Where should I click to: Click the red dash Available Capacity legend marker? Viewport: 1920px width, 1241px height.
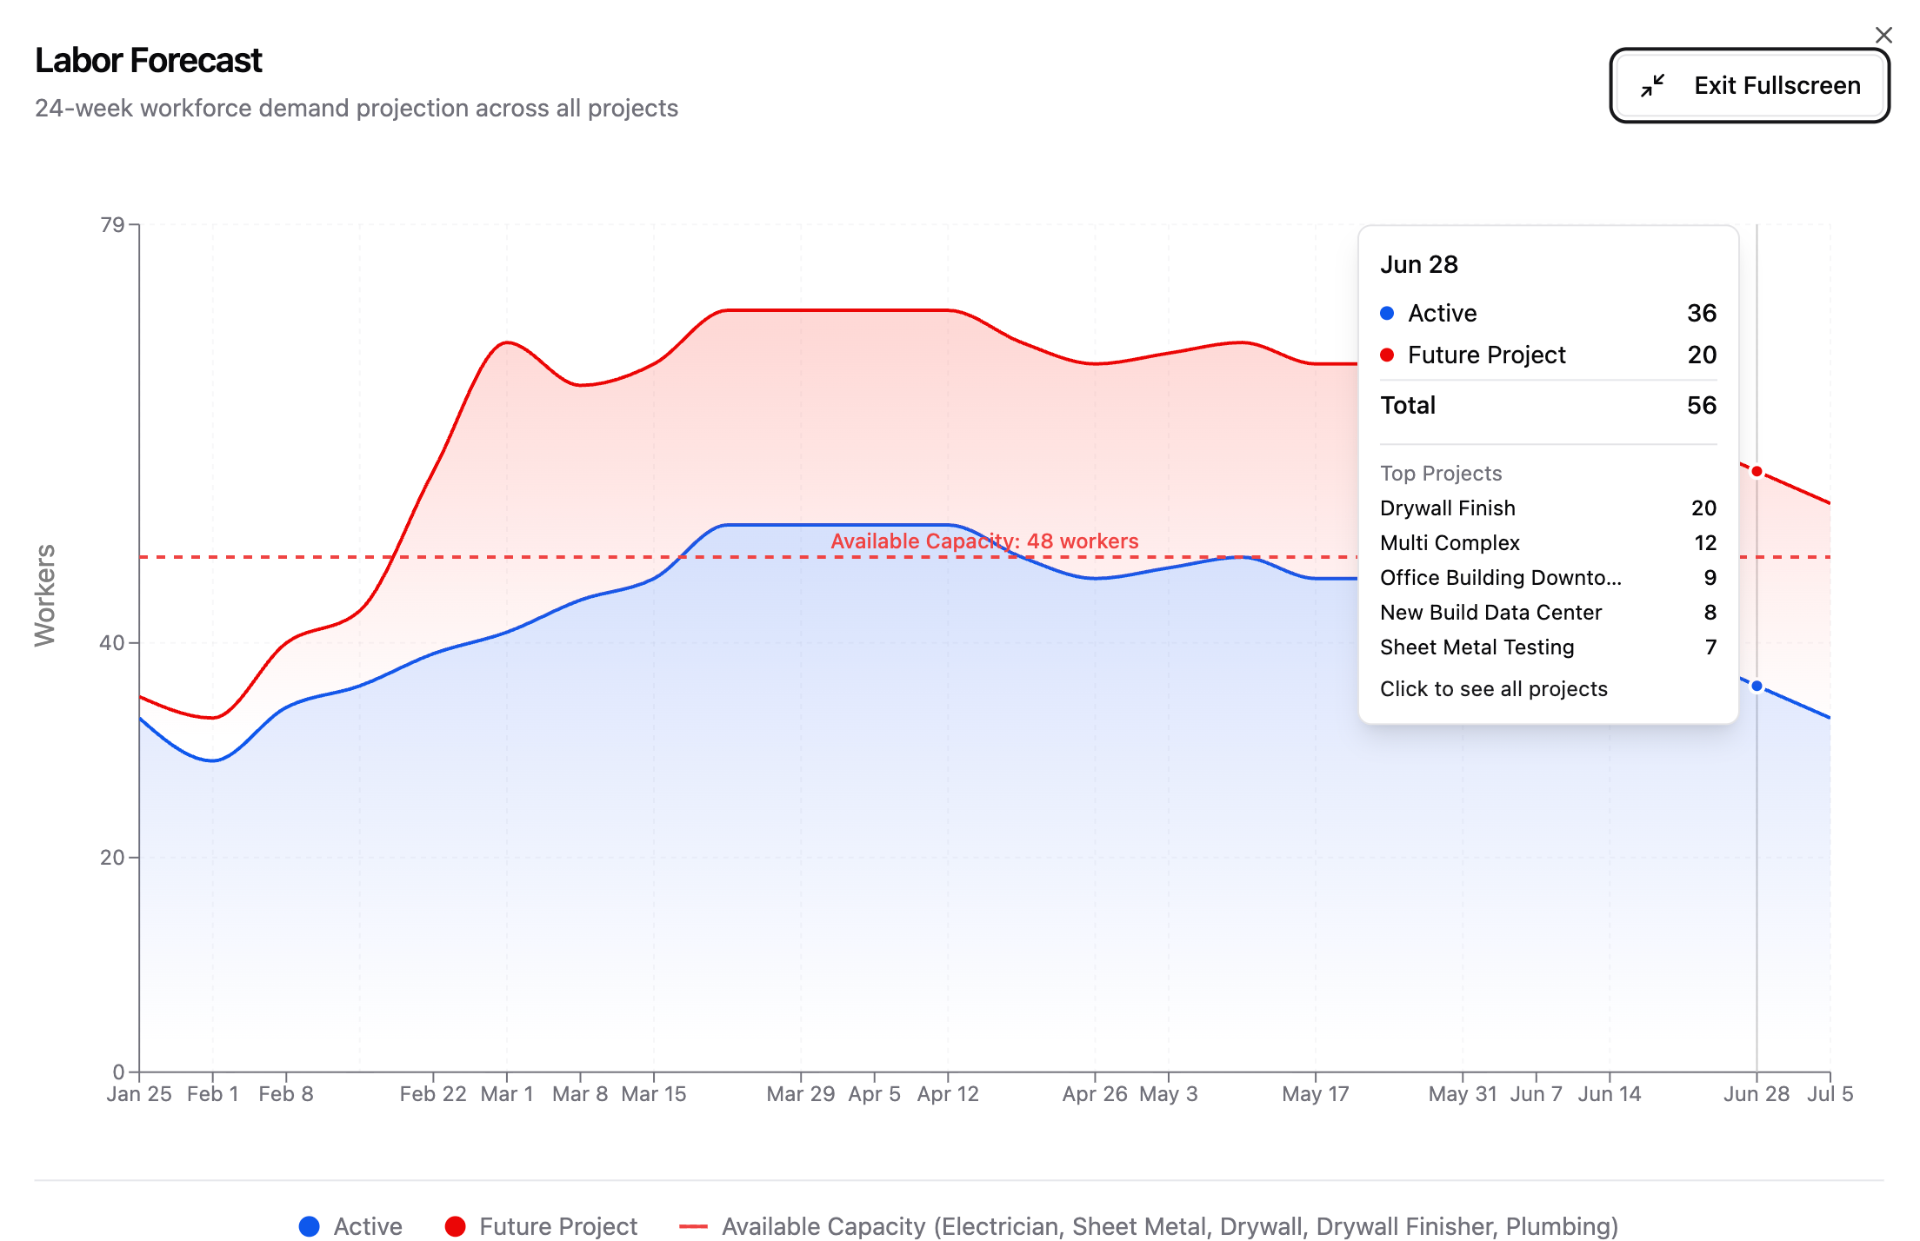[x=693, y=1226]
